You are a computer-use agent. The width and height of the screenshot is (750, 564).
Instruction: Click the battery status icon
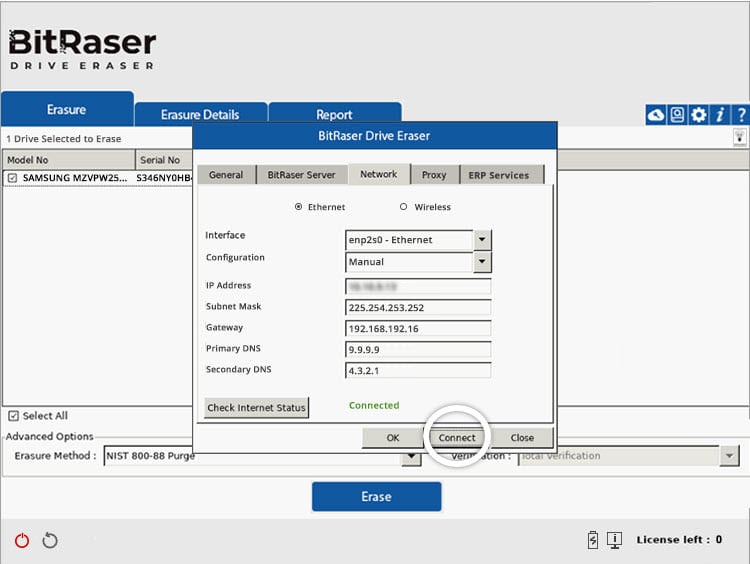593,540
